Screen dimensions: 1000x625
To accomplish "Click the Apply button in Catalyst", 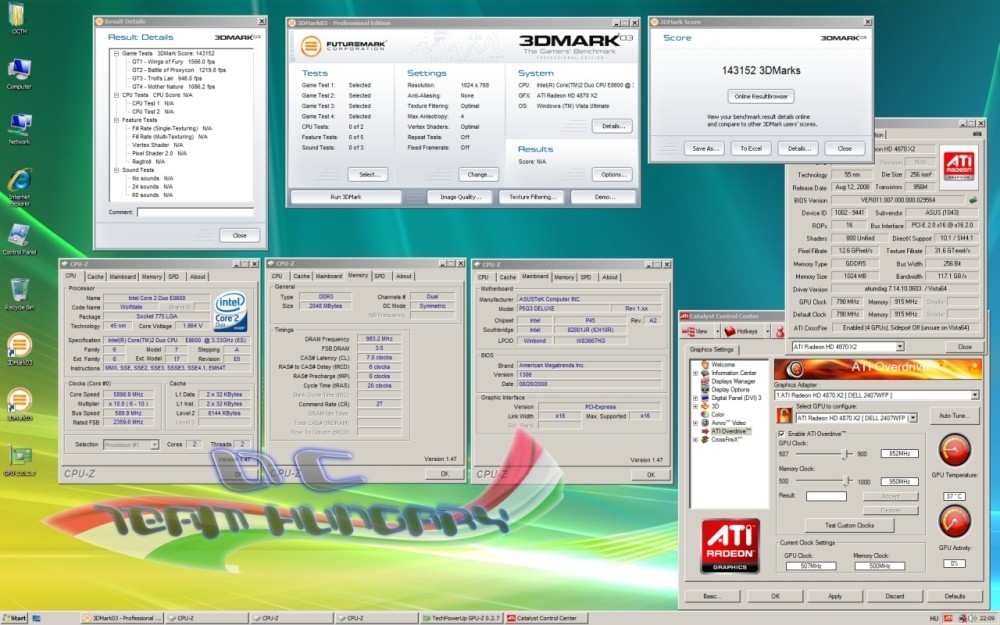I will click(x=835, y=596).
